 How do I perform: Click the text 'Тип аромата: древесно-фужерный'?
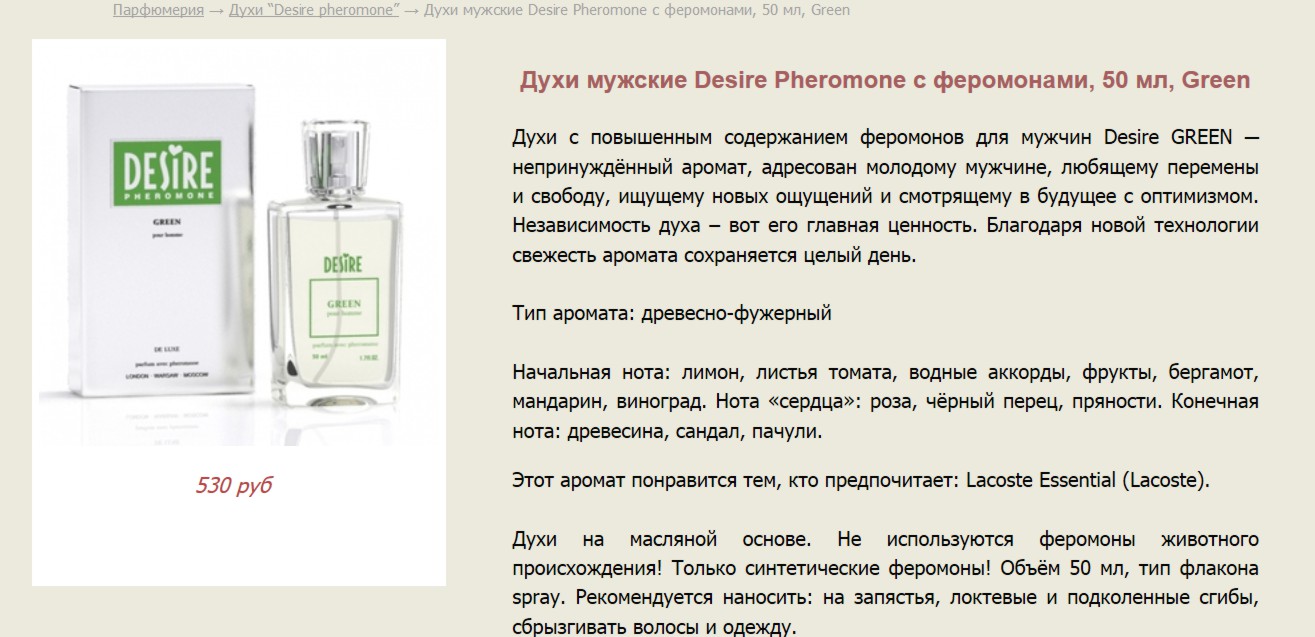672,314
